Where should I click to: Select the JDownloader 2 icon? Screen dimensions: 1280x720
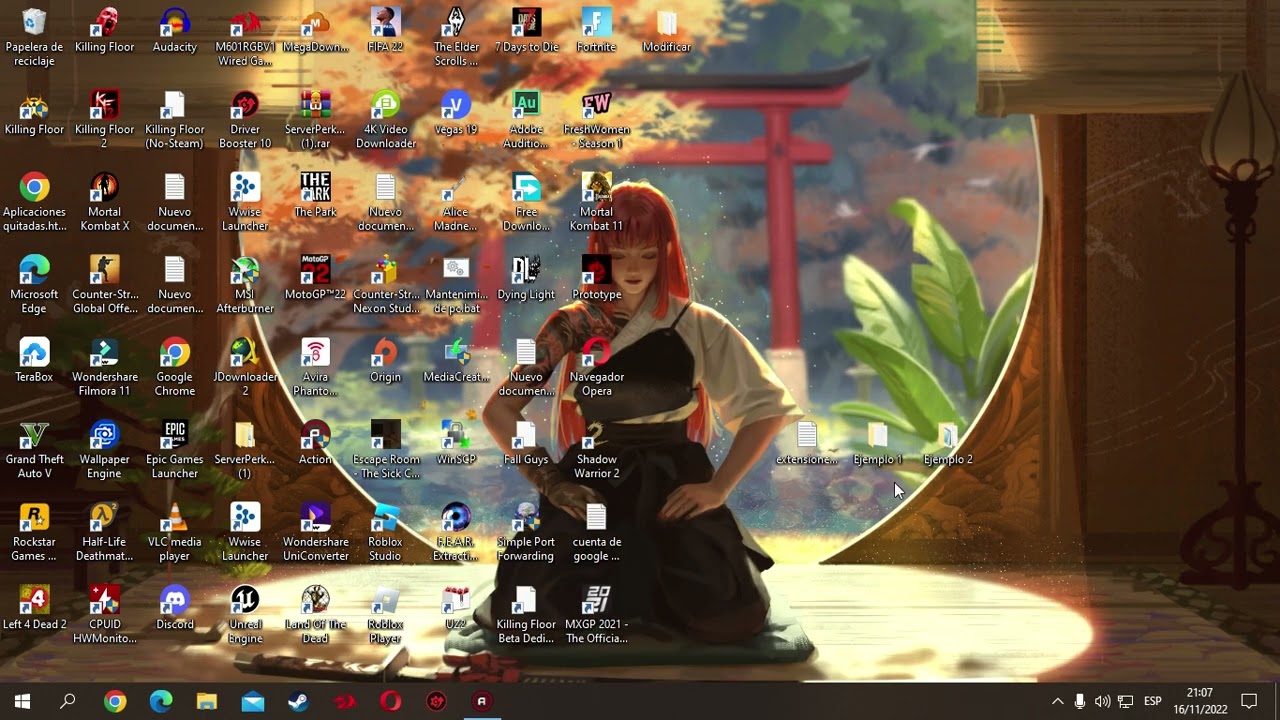pyautogui.click(x=245, y=368)
